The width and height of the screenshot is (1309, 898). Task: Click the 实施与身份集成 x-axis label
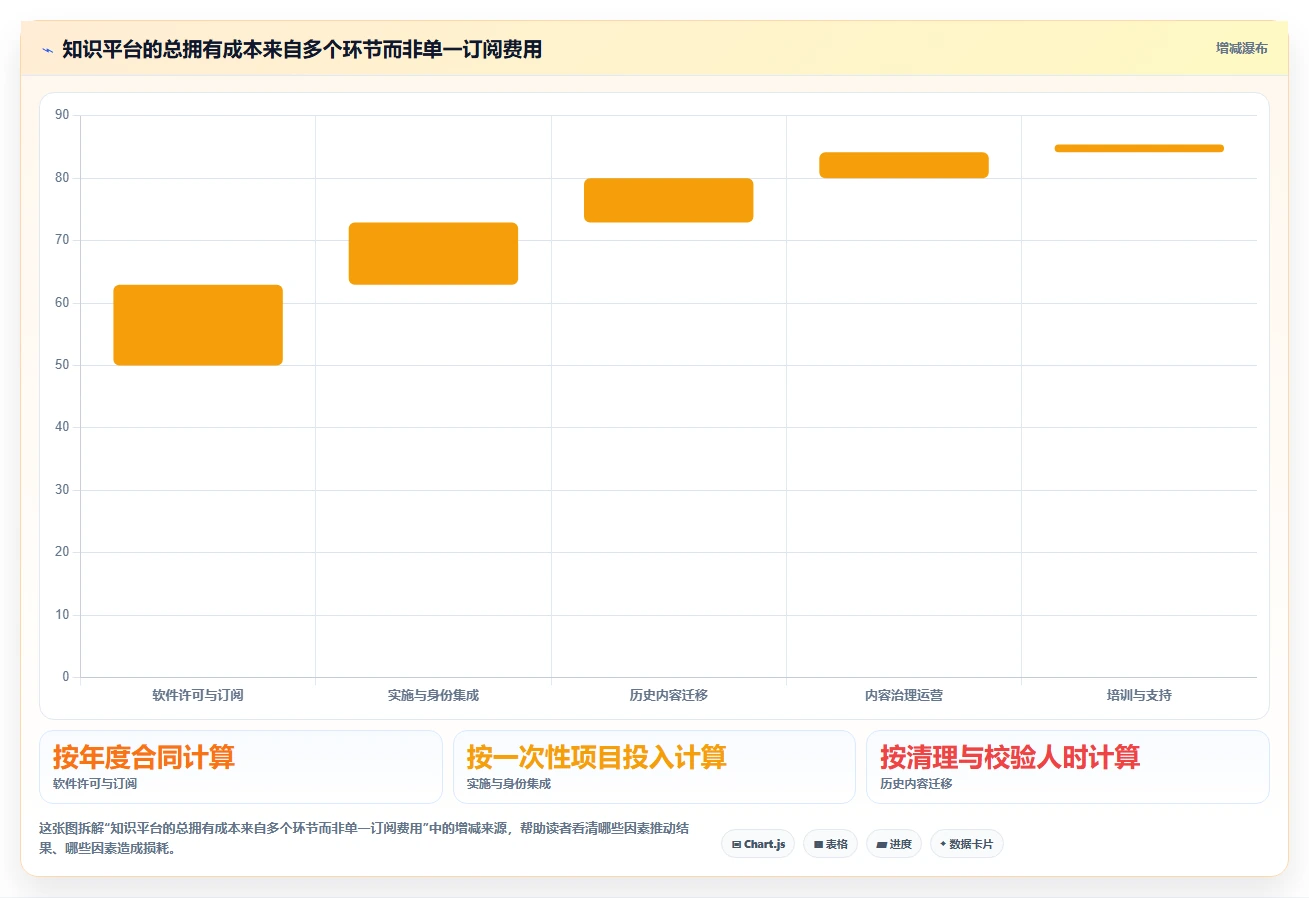pos(433,695)
